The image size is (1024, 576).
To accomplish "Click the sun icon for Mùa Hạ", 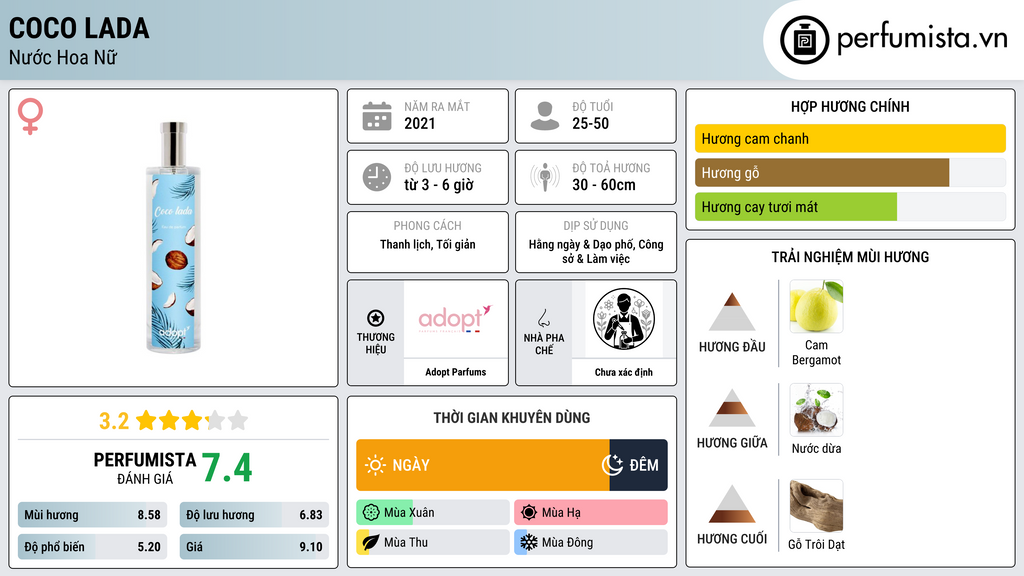I will point(529,513).
